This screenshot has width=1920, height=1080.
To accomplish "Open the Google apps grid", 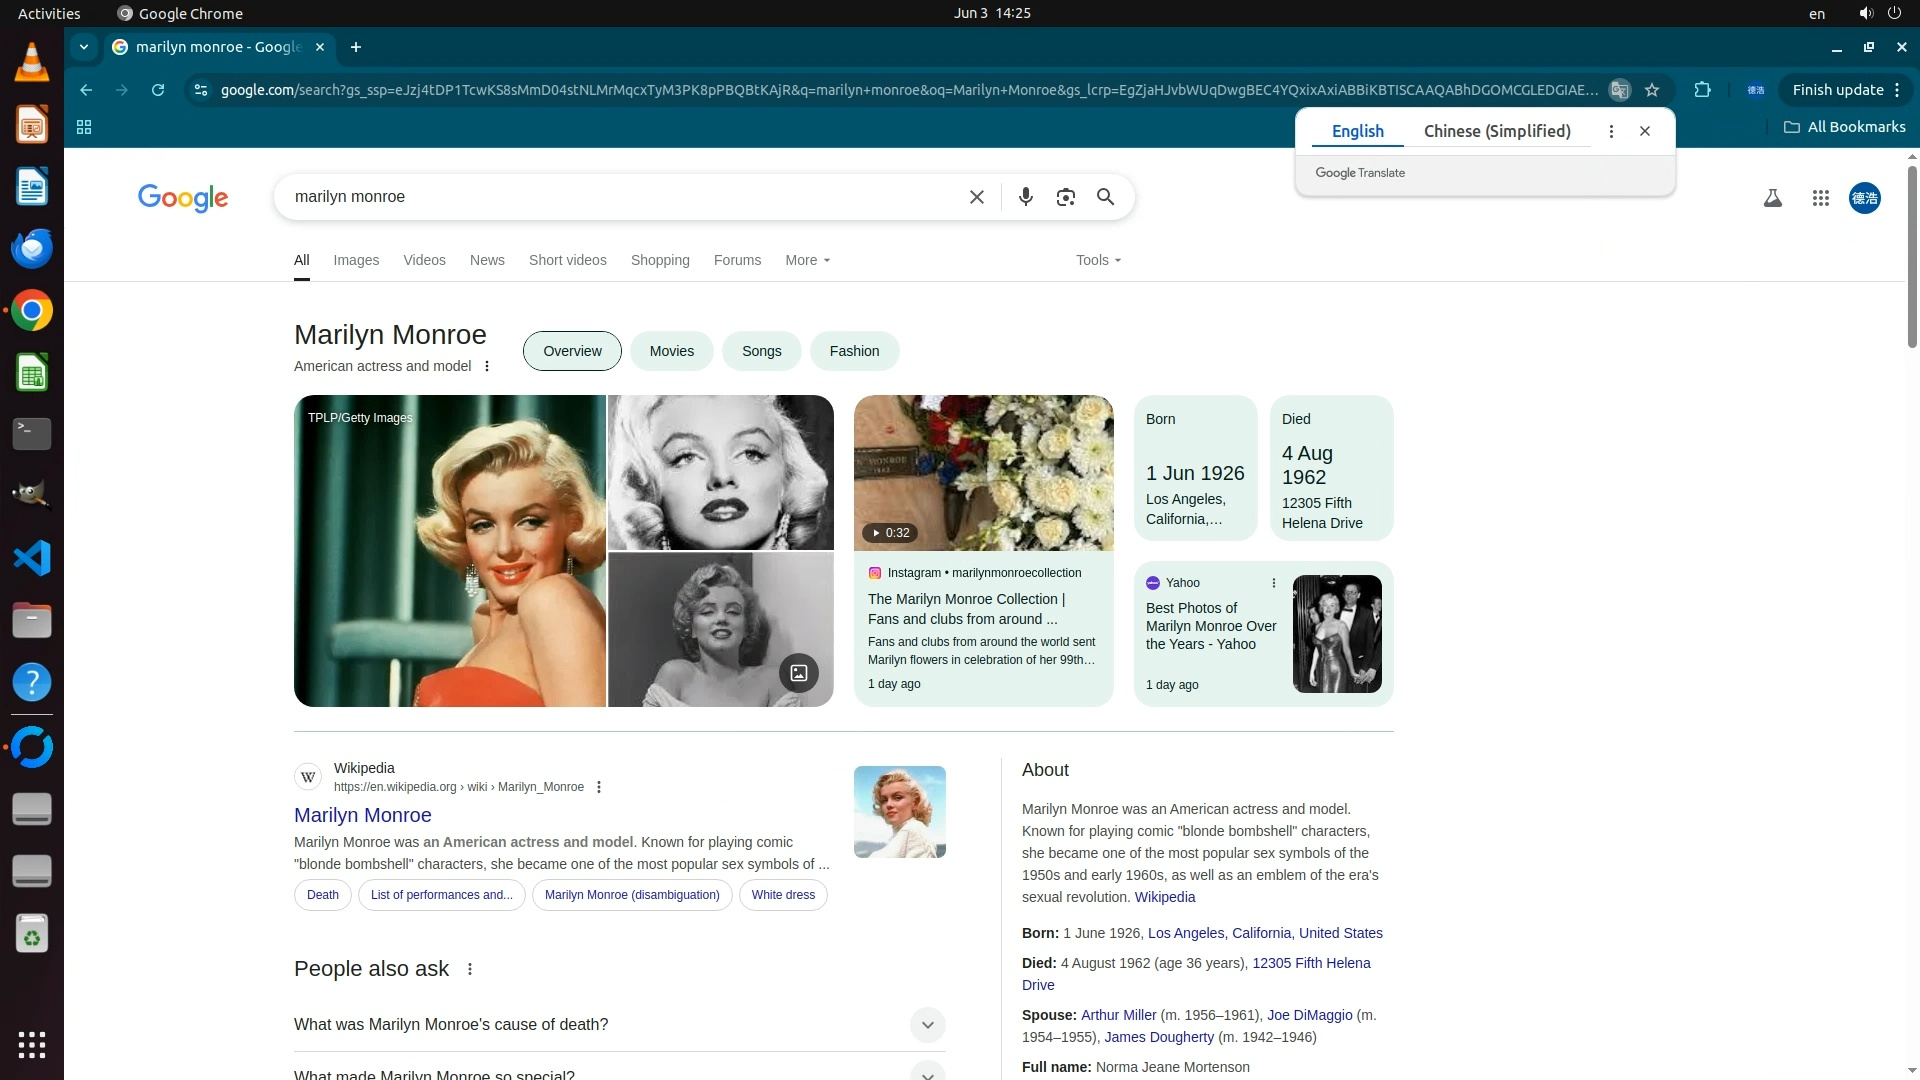I will coord(1820,198).
